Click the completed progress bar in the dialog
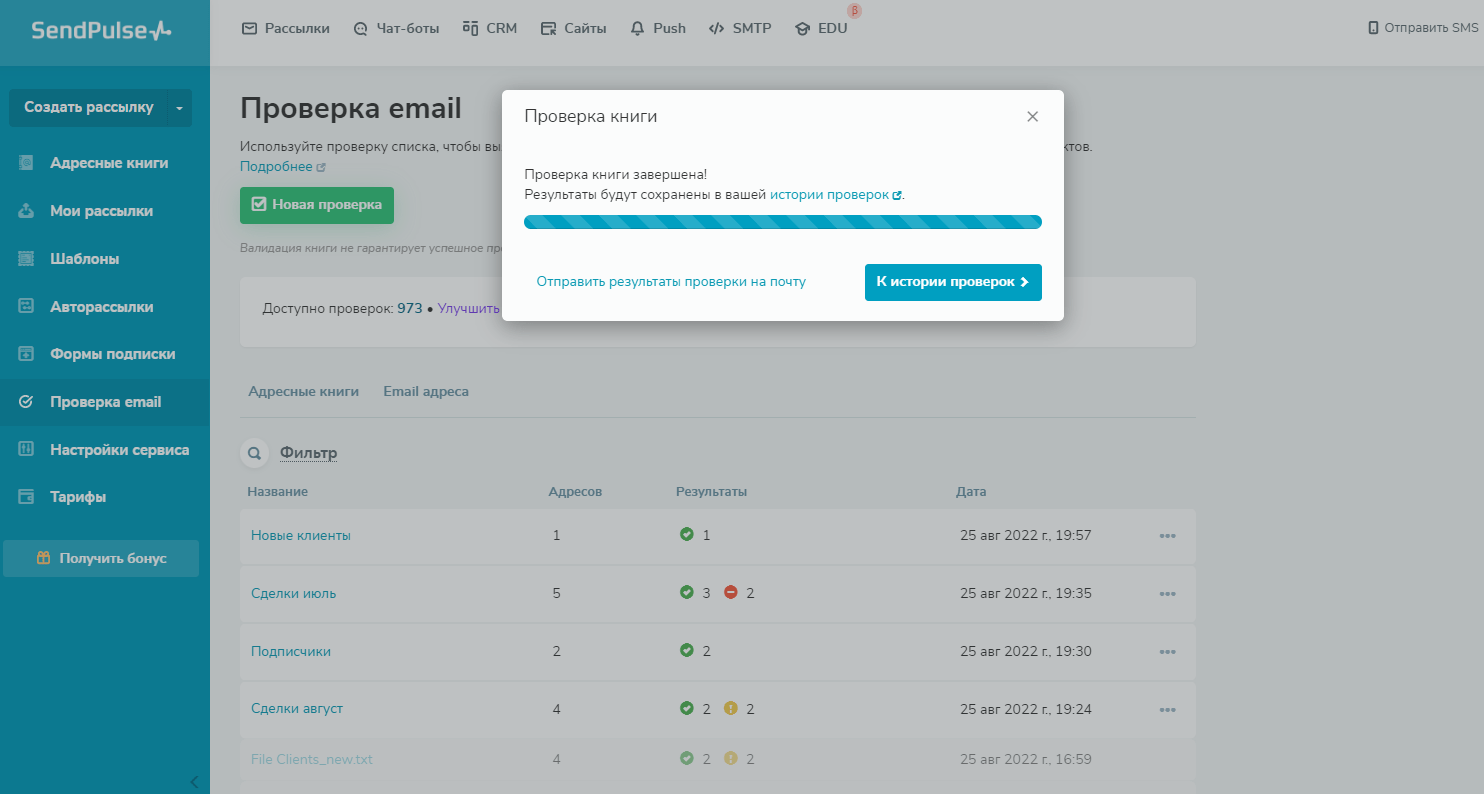 pos(782,222)
